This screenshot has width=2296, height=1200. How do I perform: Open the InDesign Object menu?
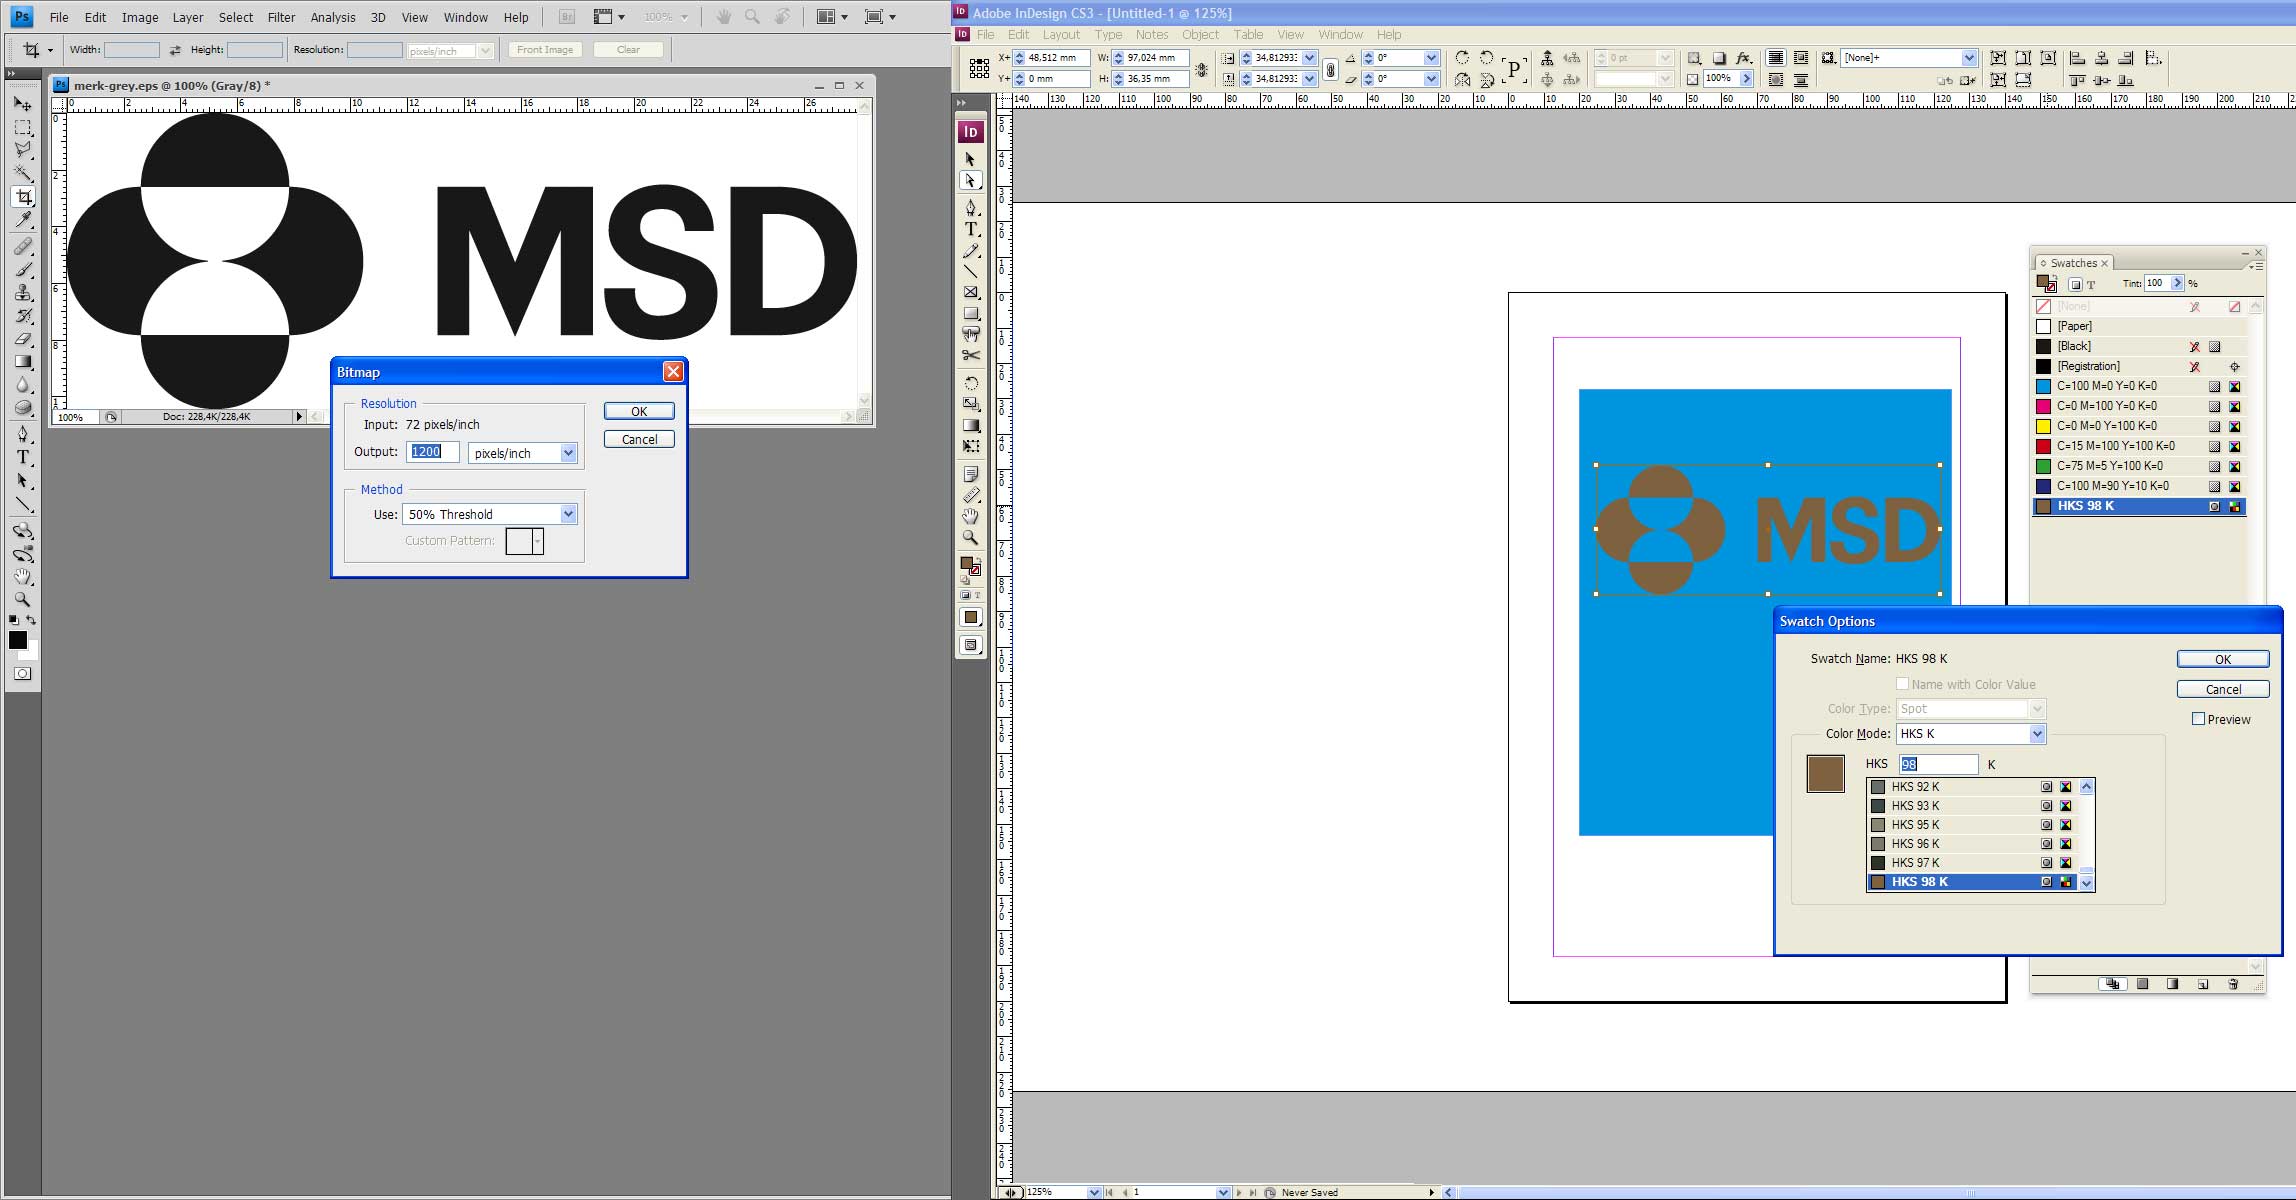[x=1200, y=34]
